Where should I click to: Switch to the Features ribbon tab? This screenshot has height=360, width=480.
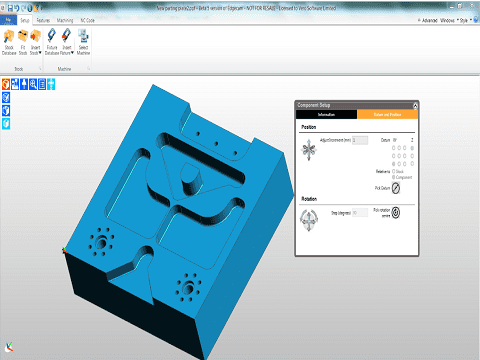pyautogui.click(x=43, y=20)
